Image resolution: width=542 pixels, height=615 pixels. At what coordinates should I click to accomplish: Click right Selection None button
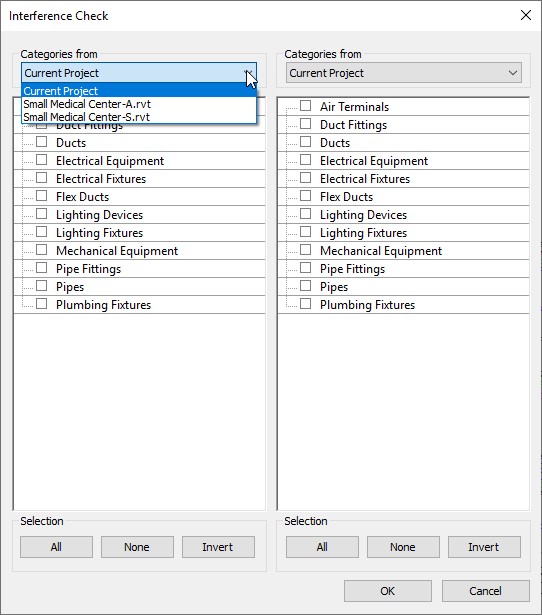pos(403,547)
